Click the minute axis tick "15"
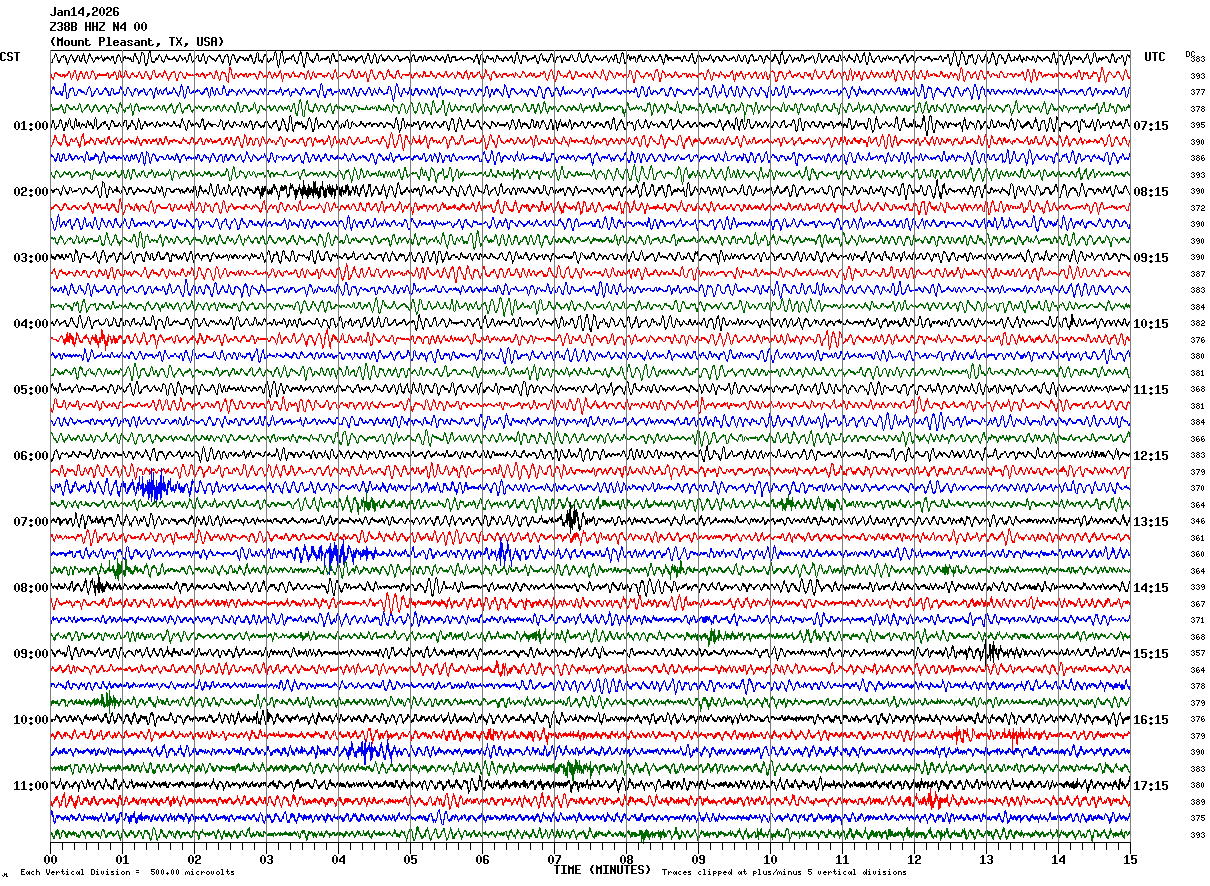The height and width of the screenshot is (886, 1210). [x=1130, y=859]
